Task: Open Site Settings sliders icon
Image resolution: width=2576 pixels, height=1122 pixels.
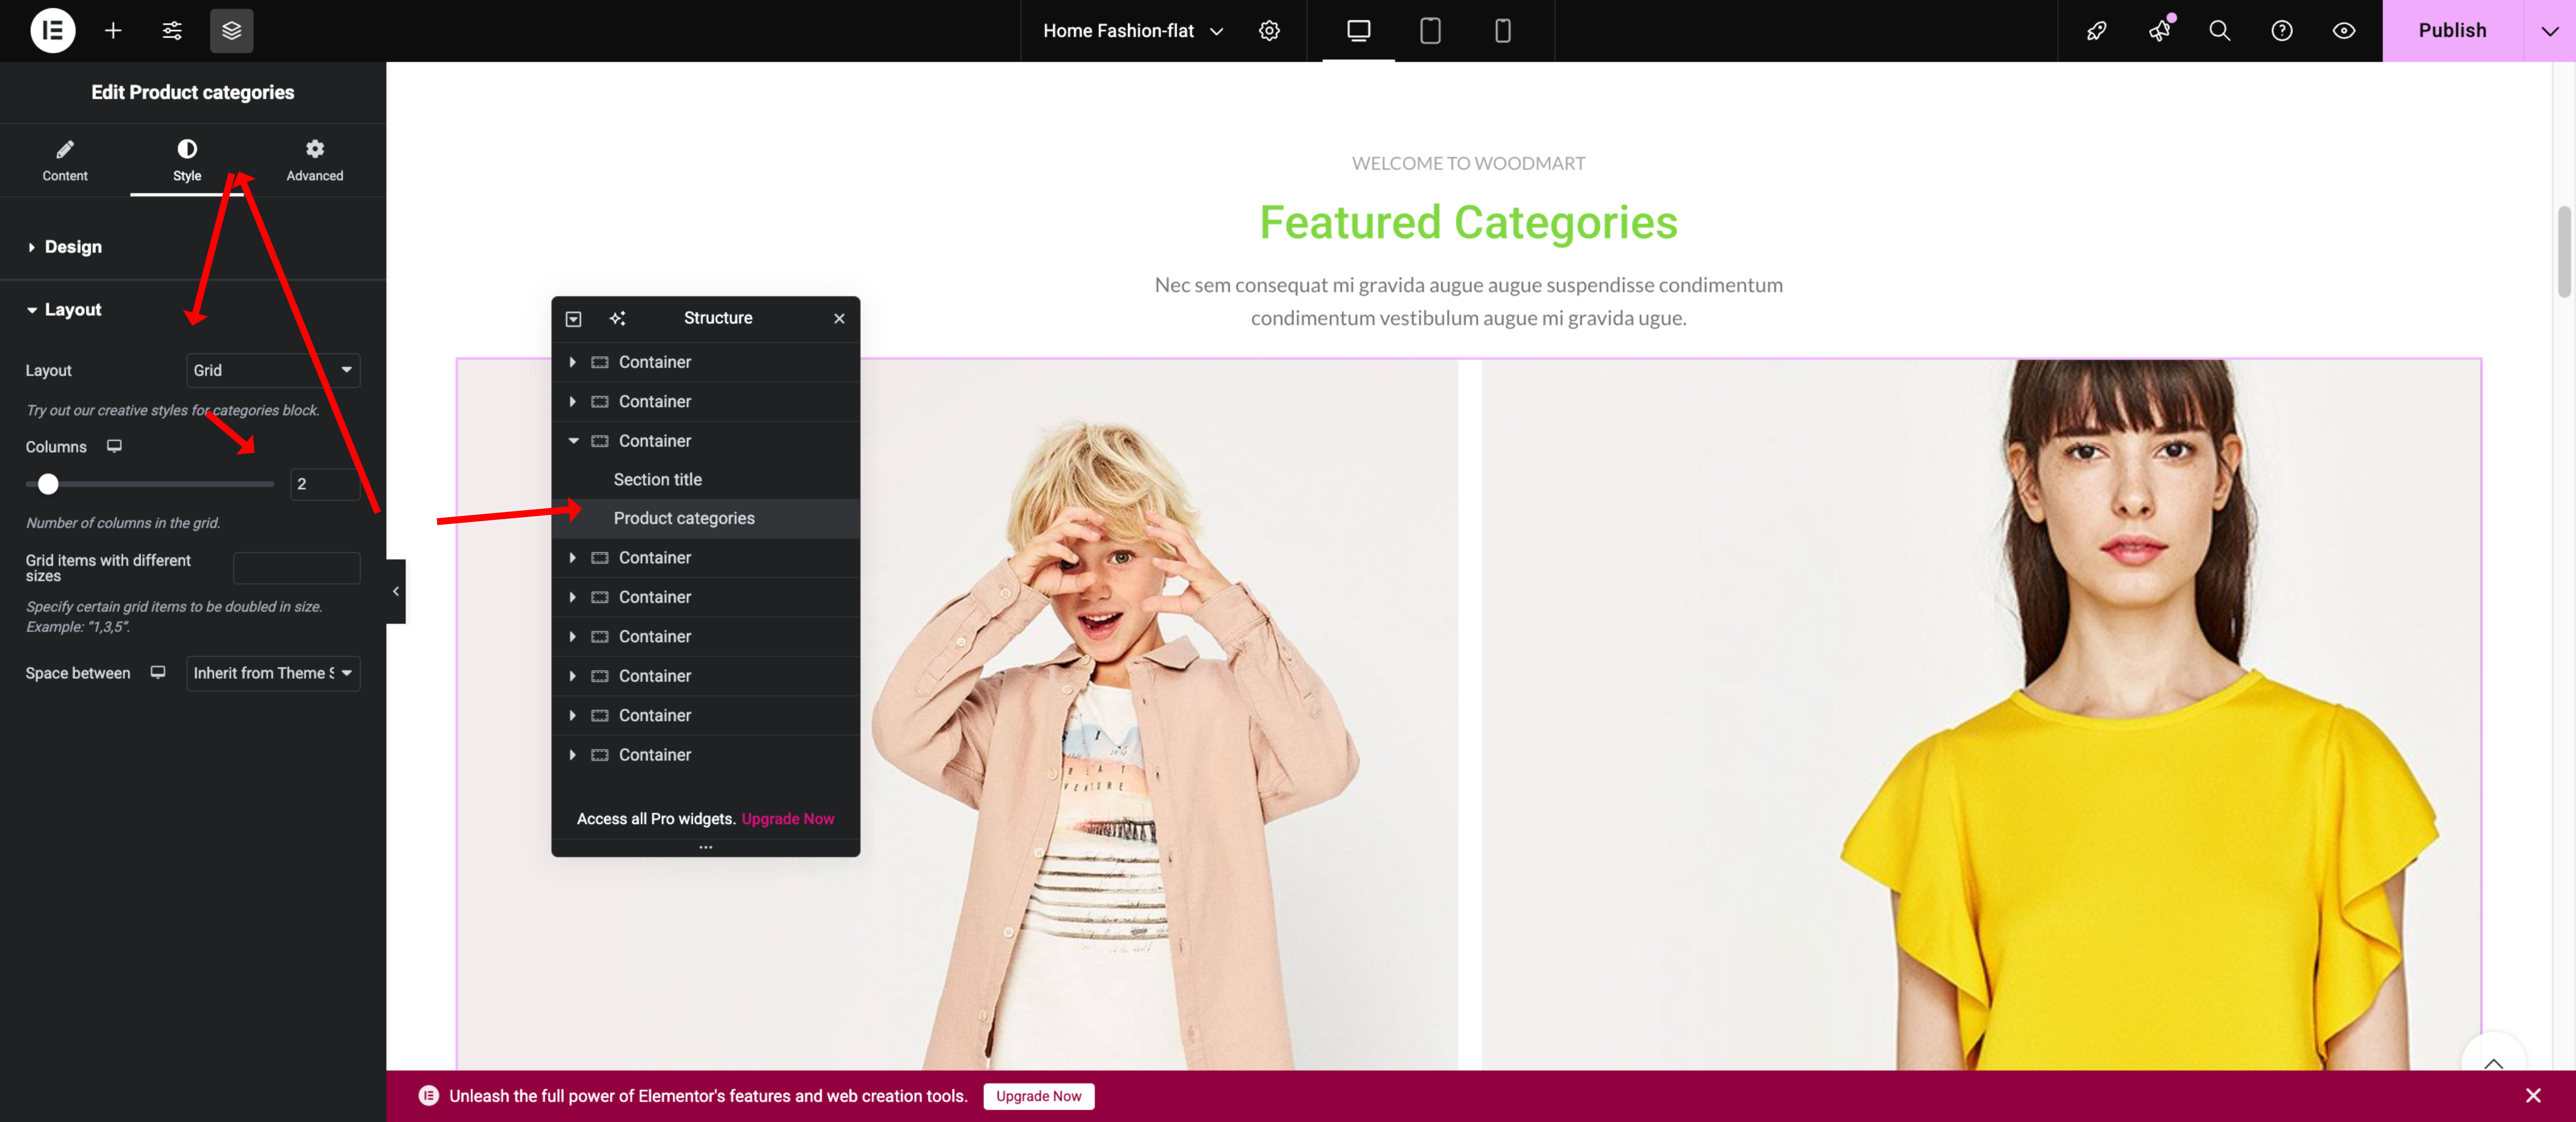Action: (x=172, y=30)
